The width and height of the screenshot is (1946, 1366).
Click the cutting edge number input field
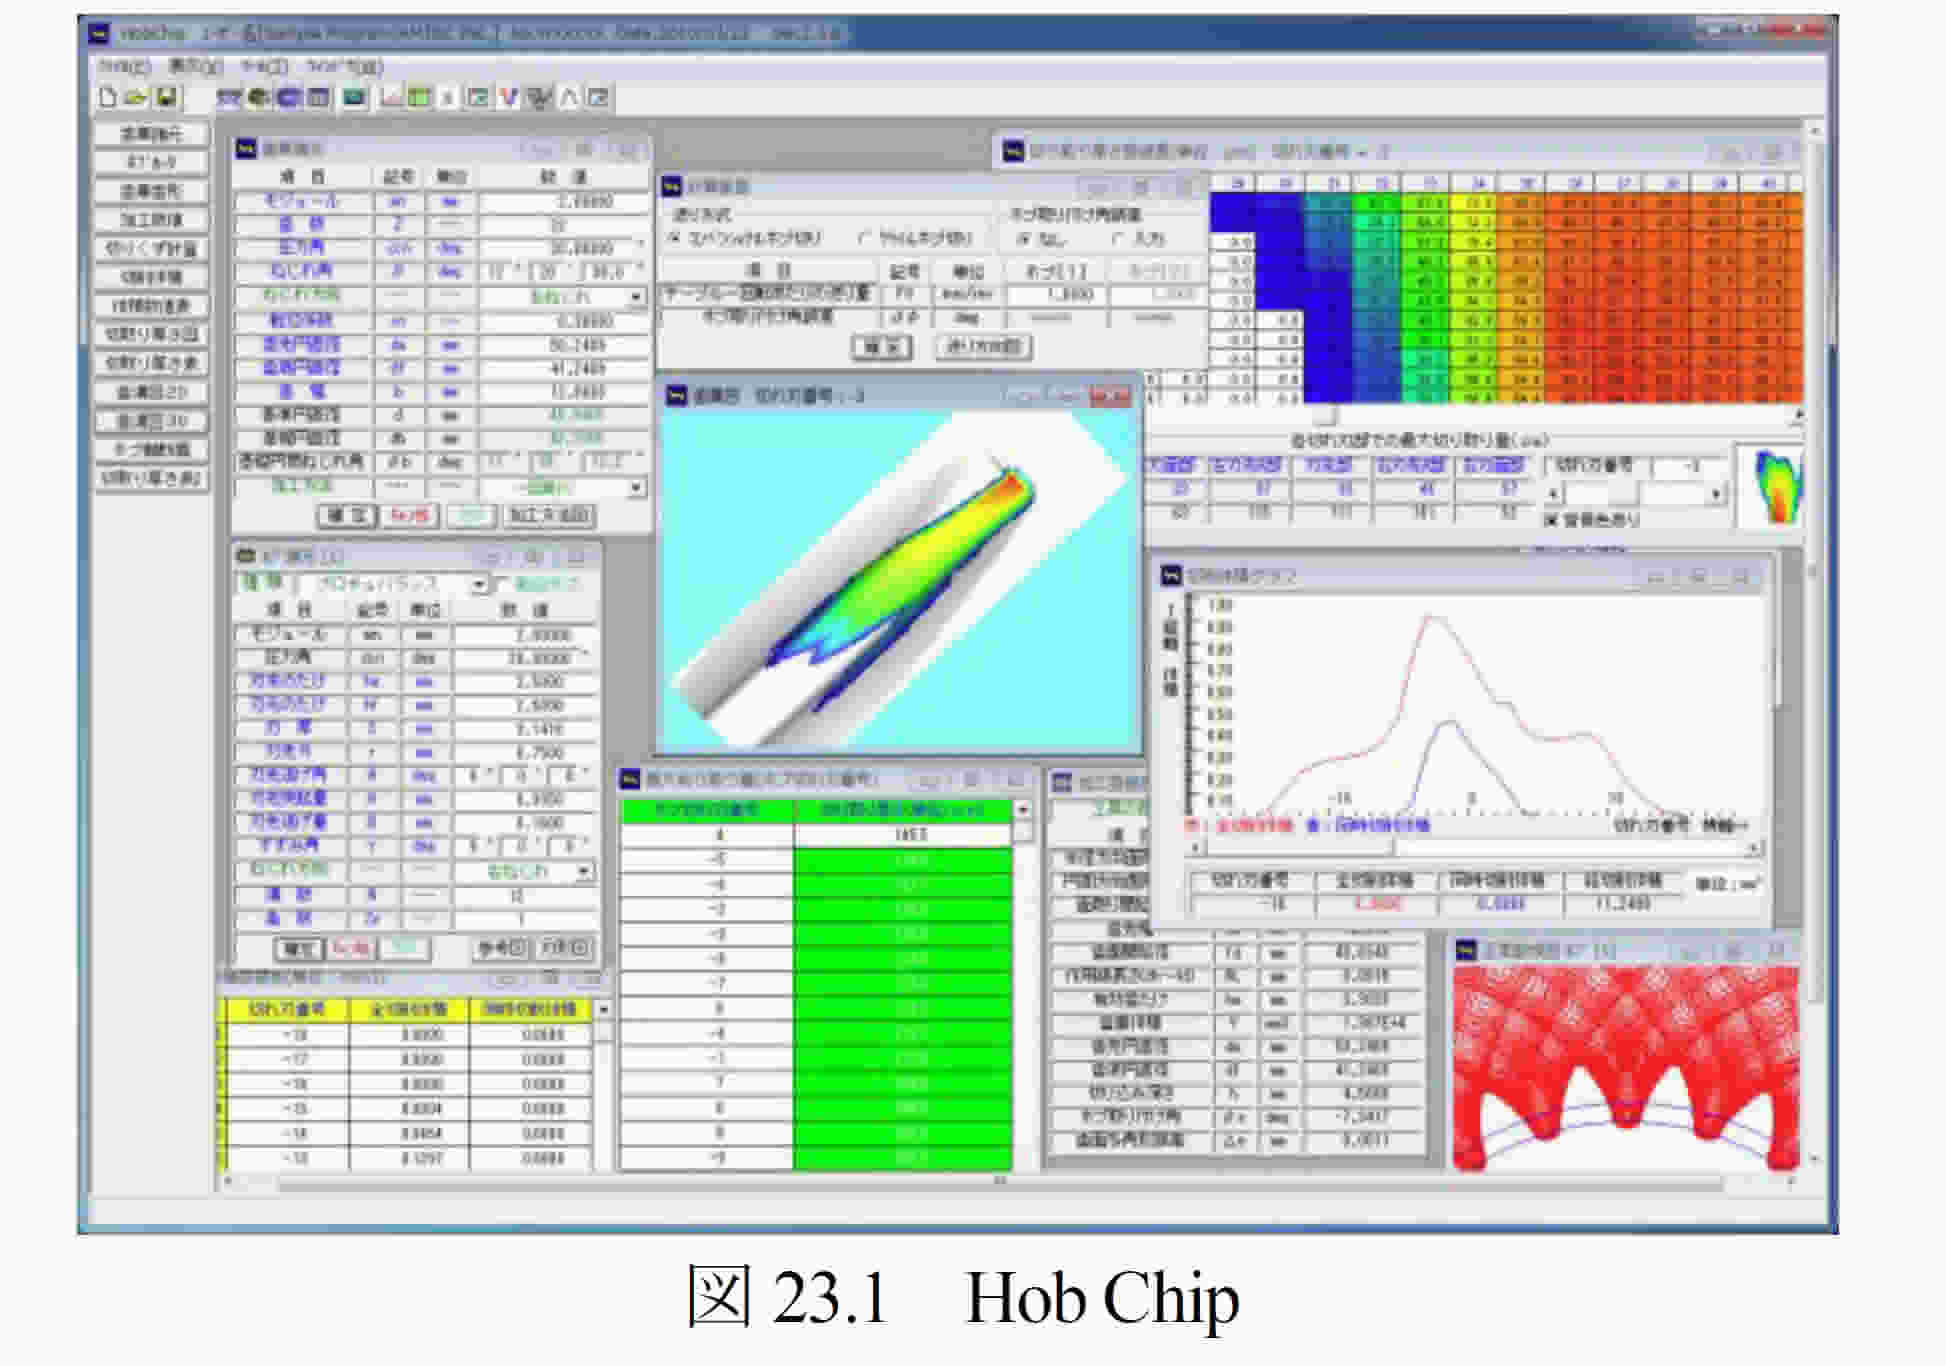(x=1690, y=467)
